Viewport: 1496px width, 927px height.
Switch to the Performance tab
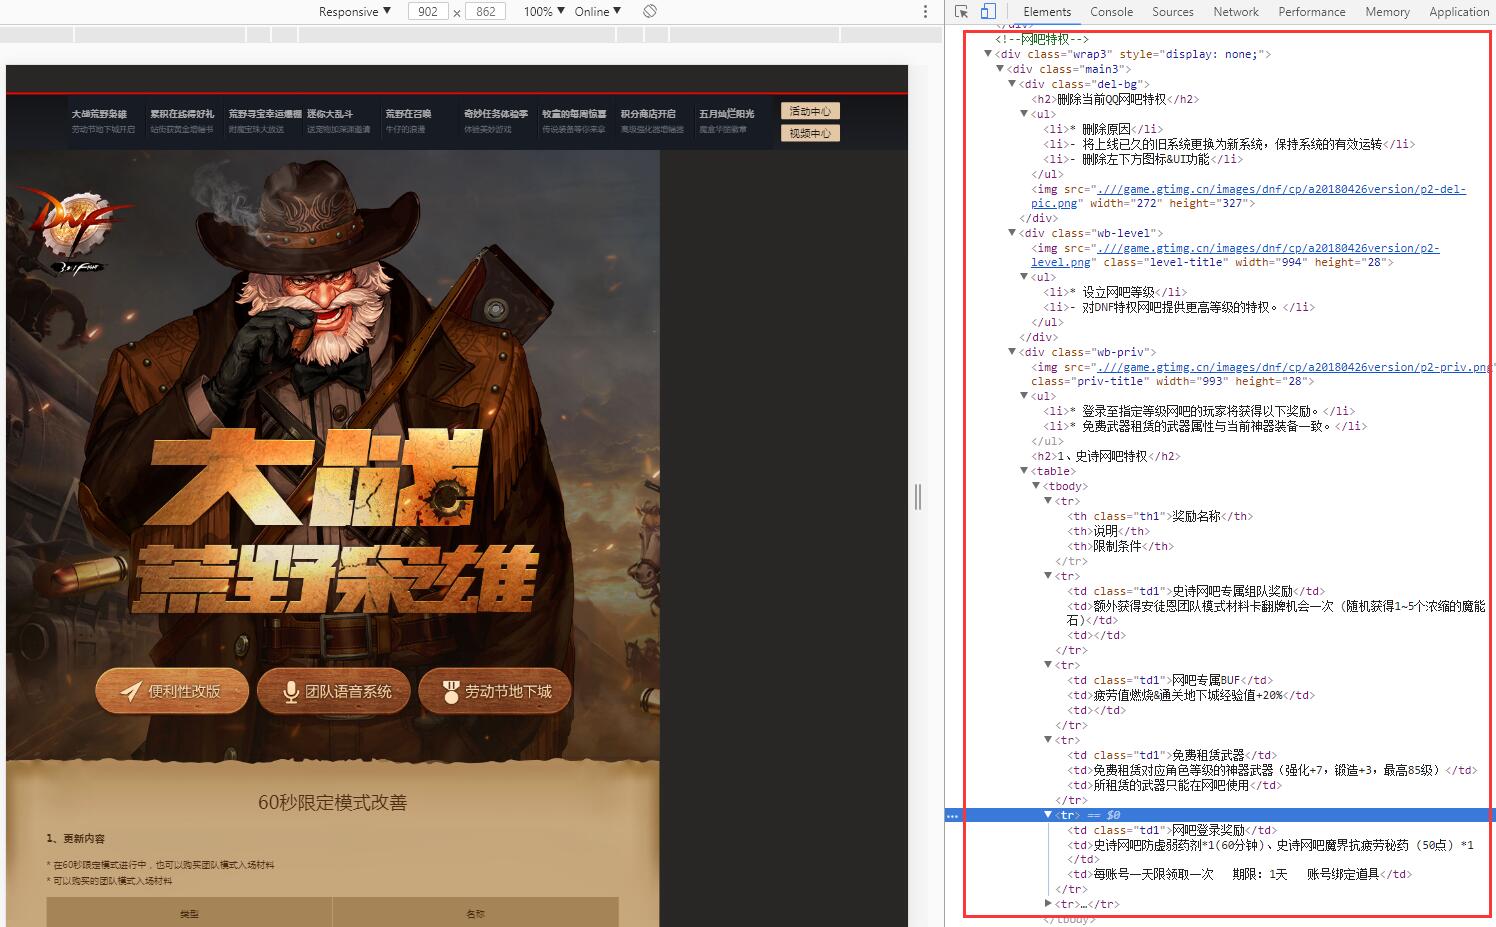pyautogui.click(x=1312, y=11)
